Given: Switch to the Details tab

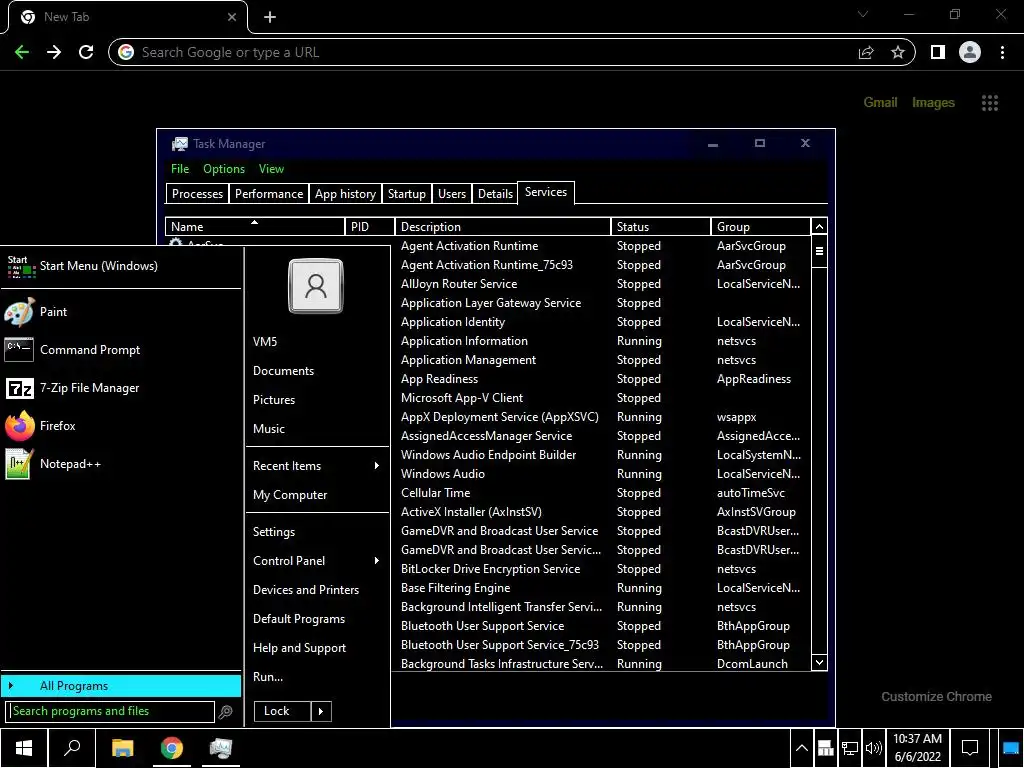Looking at the screenshot, I should [x=496, y=194].
